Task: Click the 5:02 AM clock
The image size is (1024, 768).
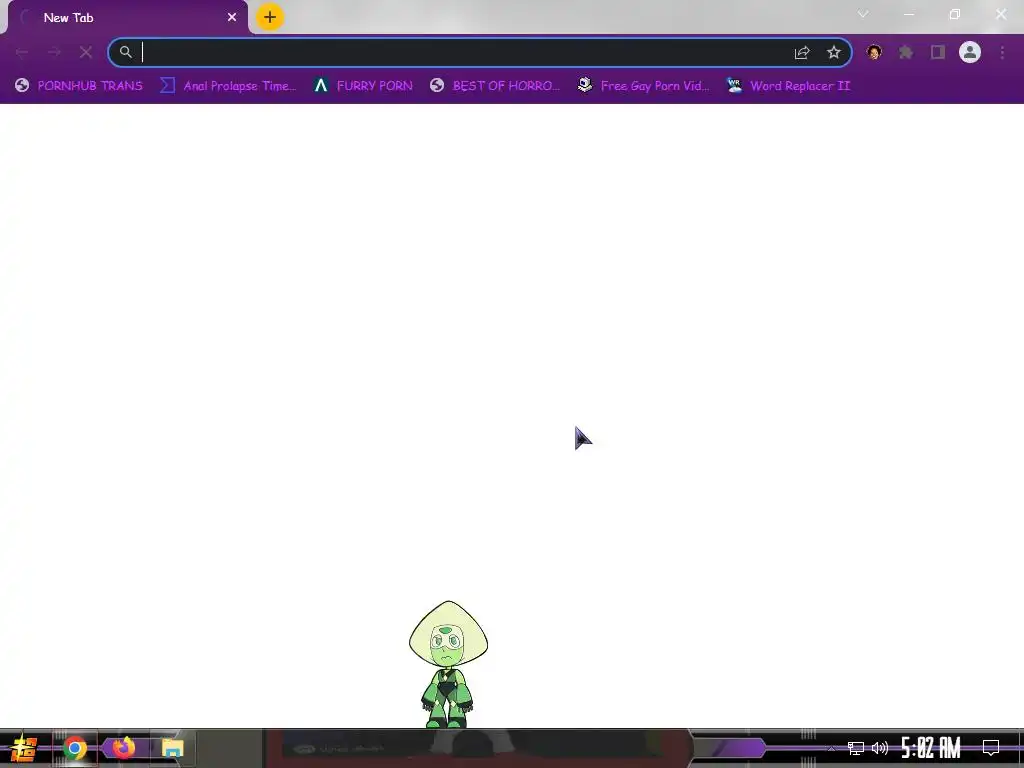Action: click(931, 748)
